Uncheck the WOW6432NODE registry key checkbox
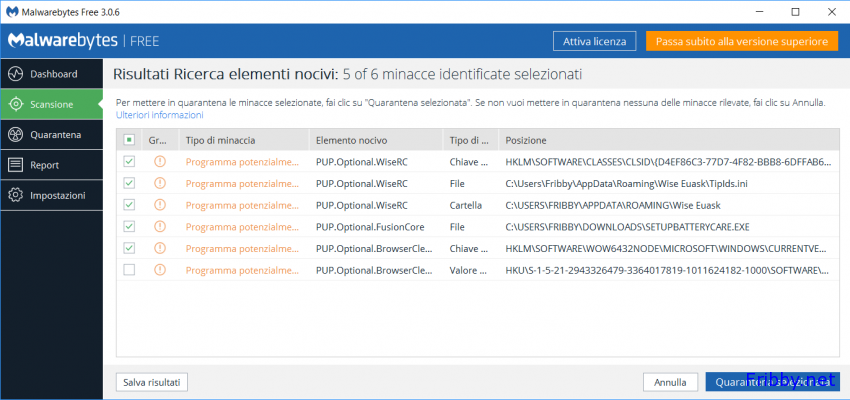This screenshot has height=400, width=850. pyautogui.click(x=129, y=248)
